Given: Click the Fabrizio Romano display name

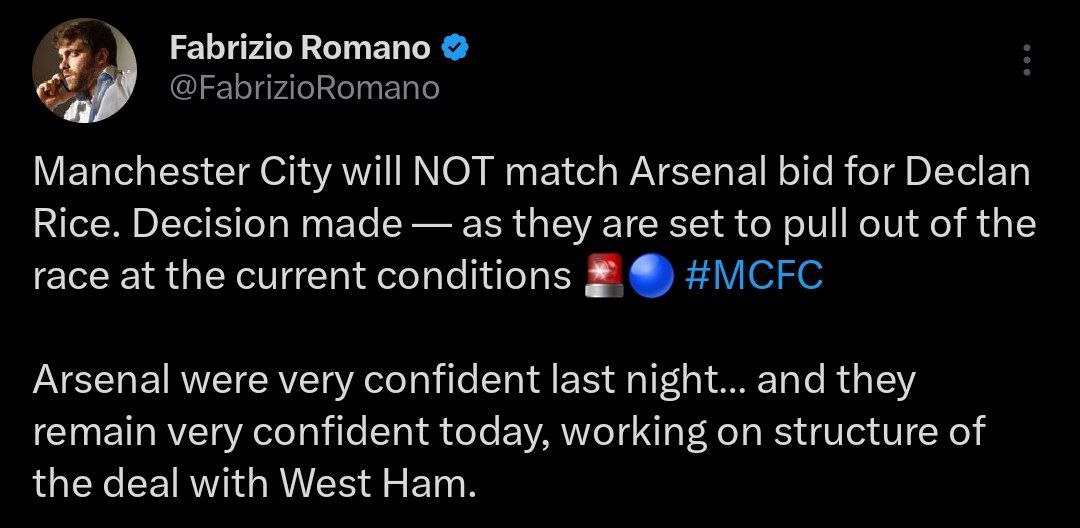Looking at the screenshot, I should [300, 48].
